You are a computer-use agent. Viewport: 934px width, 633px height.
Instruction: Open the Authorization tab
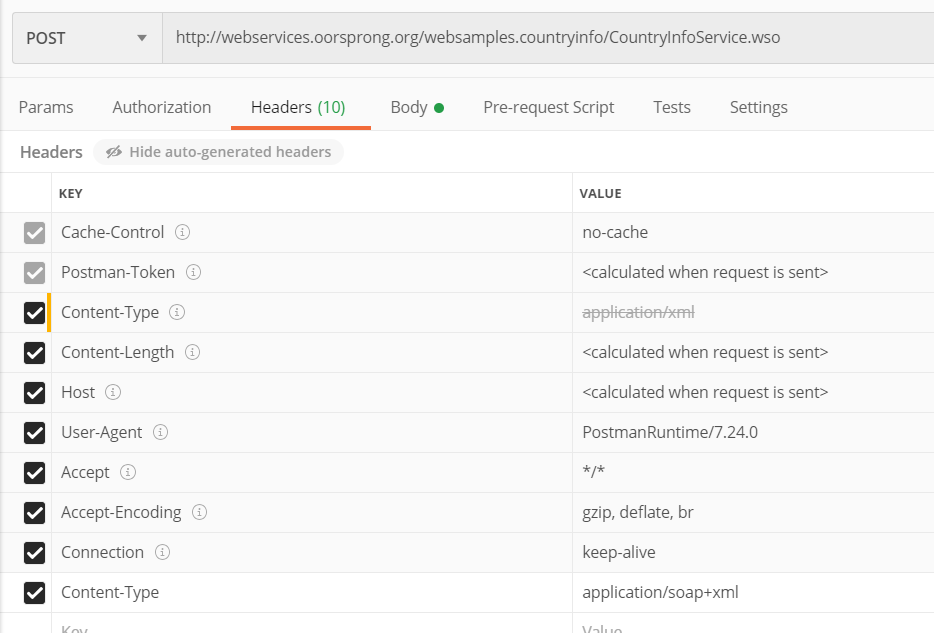[161, 107]
